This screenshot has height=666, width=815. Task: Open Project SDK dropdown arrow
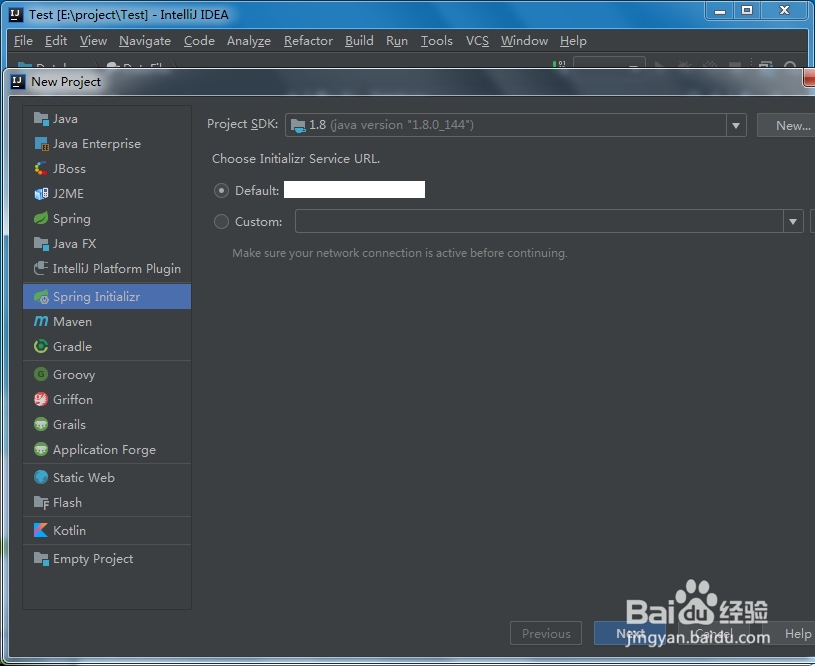tap(736, 125)
